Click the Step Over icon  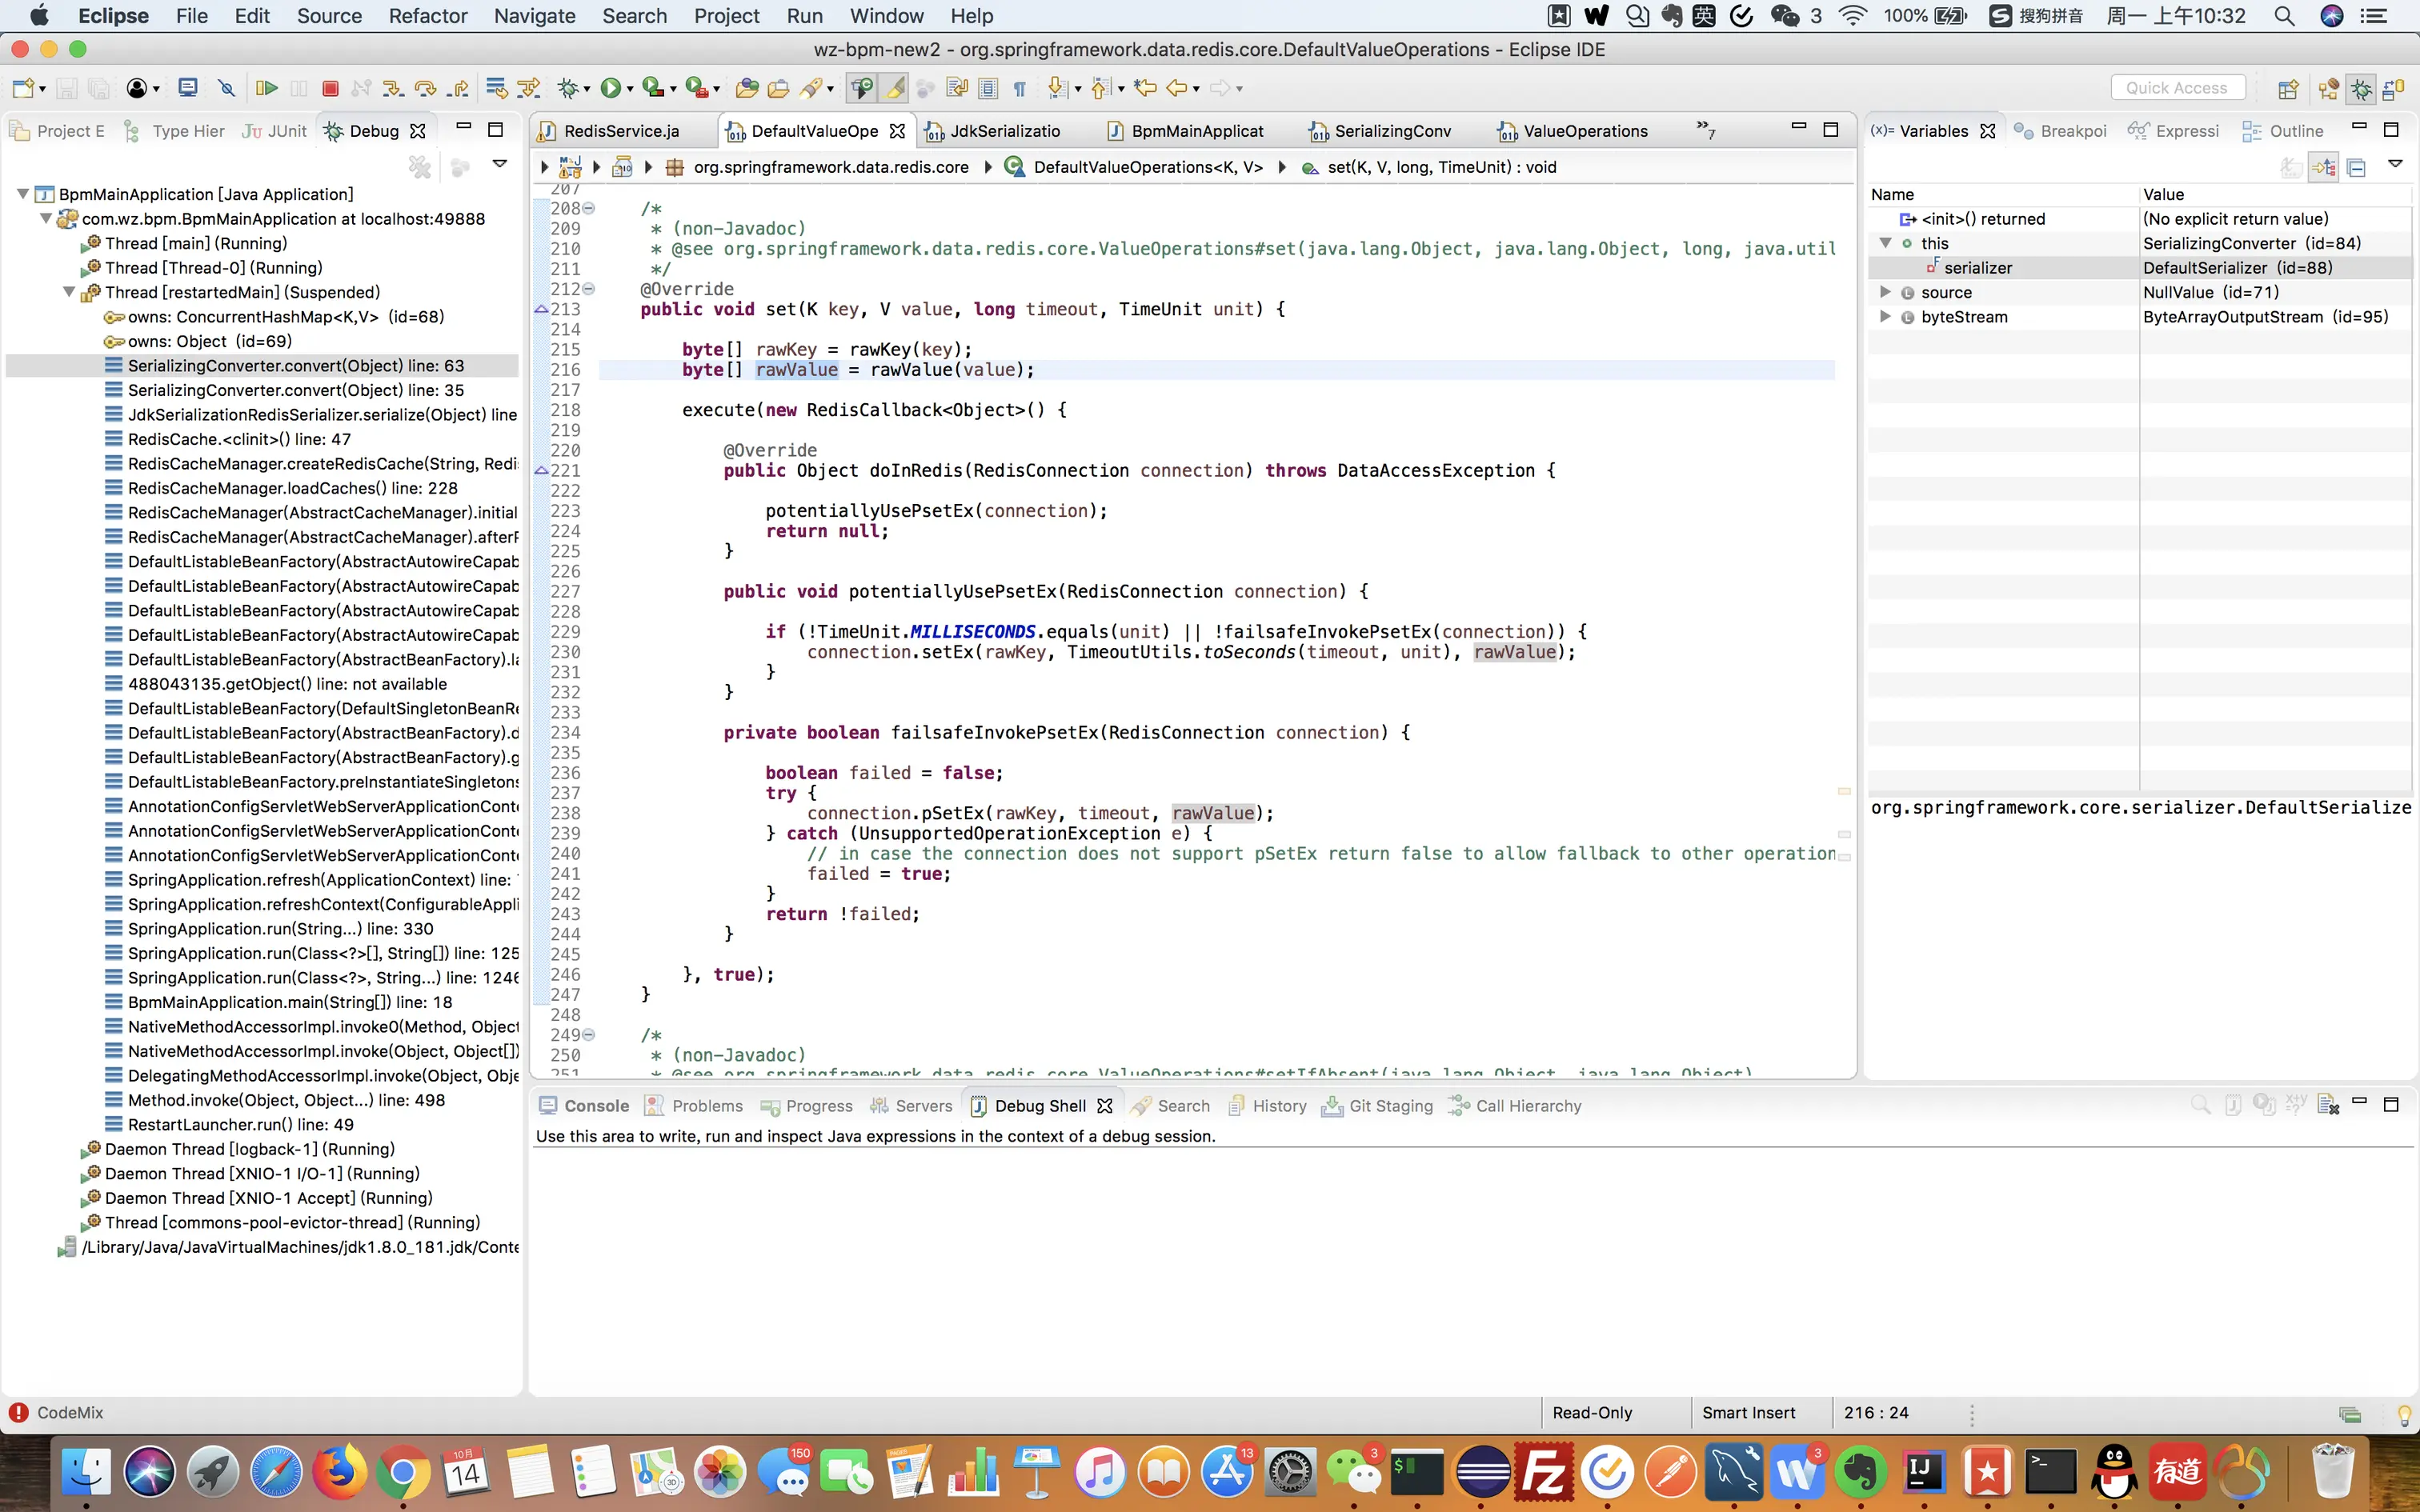426,89
